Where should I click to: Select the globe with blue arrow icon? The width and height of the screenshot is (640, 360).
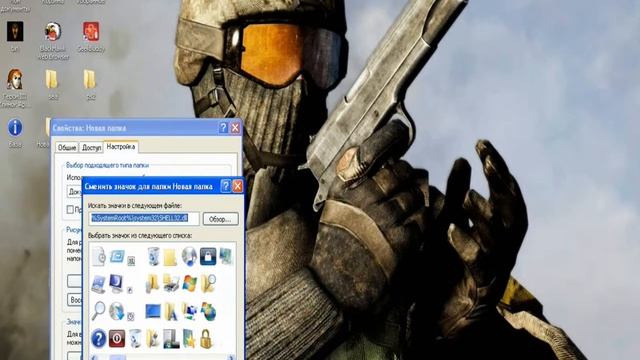point(117,311)
